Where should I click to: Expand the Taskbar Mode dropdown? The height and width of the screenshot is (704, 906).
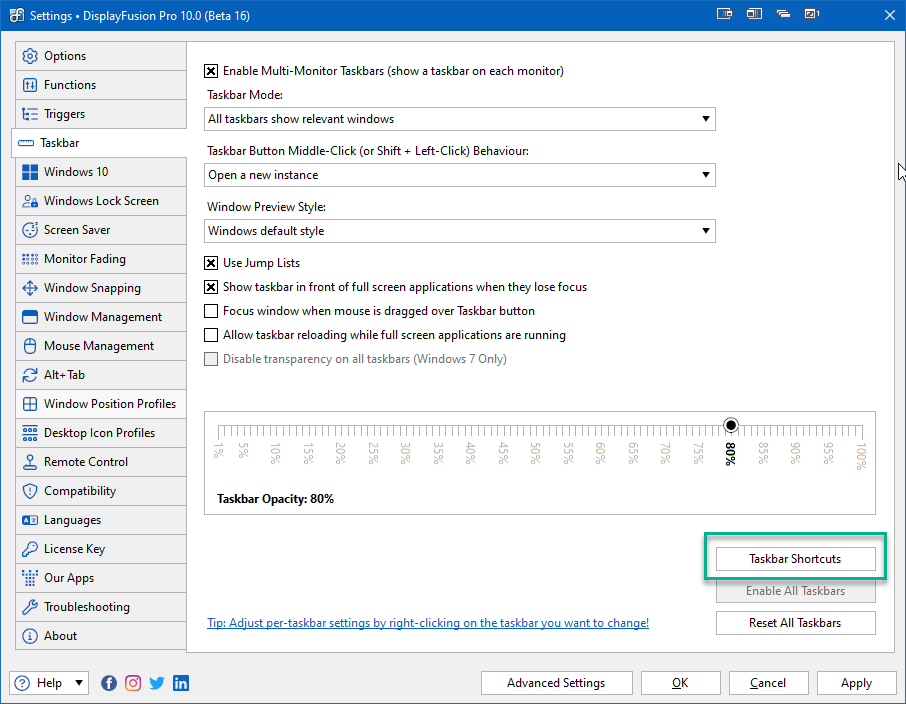(x=459, y=119)
